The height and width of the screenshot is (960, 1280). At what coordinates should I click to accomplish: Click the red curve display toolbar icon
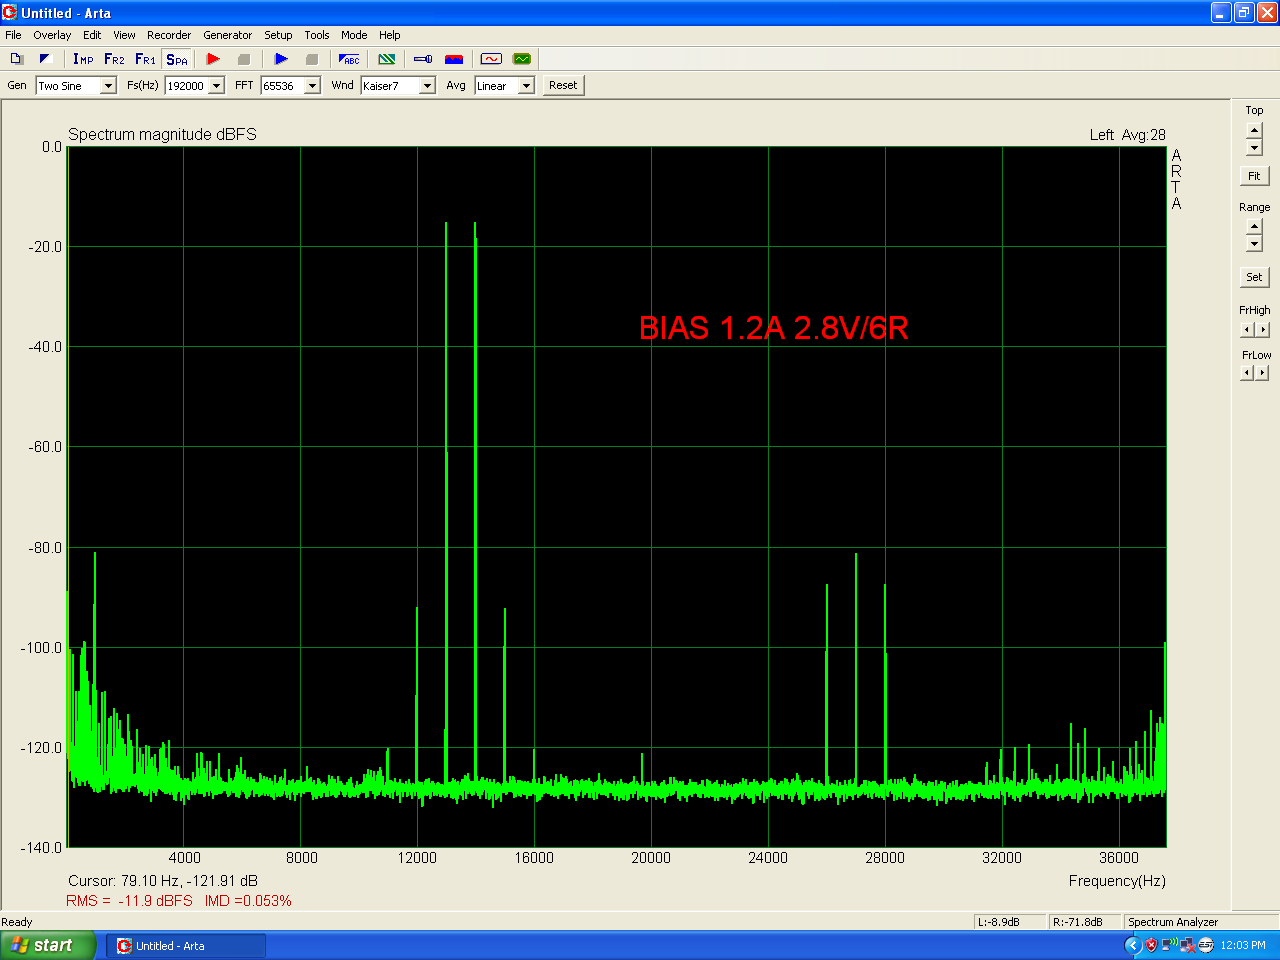click(491, 59)
